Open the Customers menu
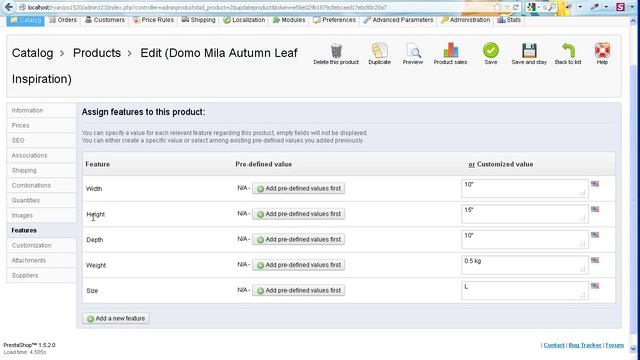640x360 pixels. [x=105, y=20]
